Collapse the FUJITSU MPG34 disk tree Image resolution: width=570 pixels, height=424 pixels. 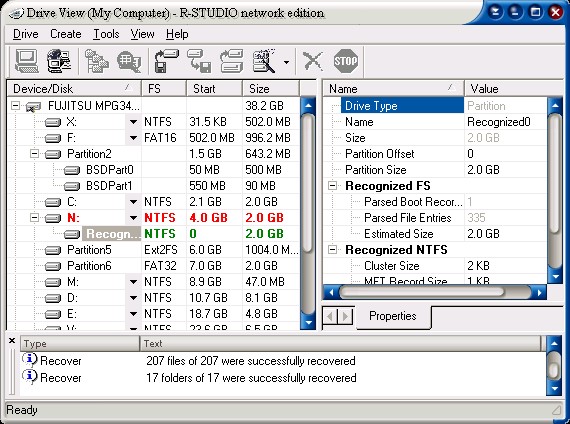pyautogui.click(x=15, y=106)
